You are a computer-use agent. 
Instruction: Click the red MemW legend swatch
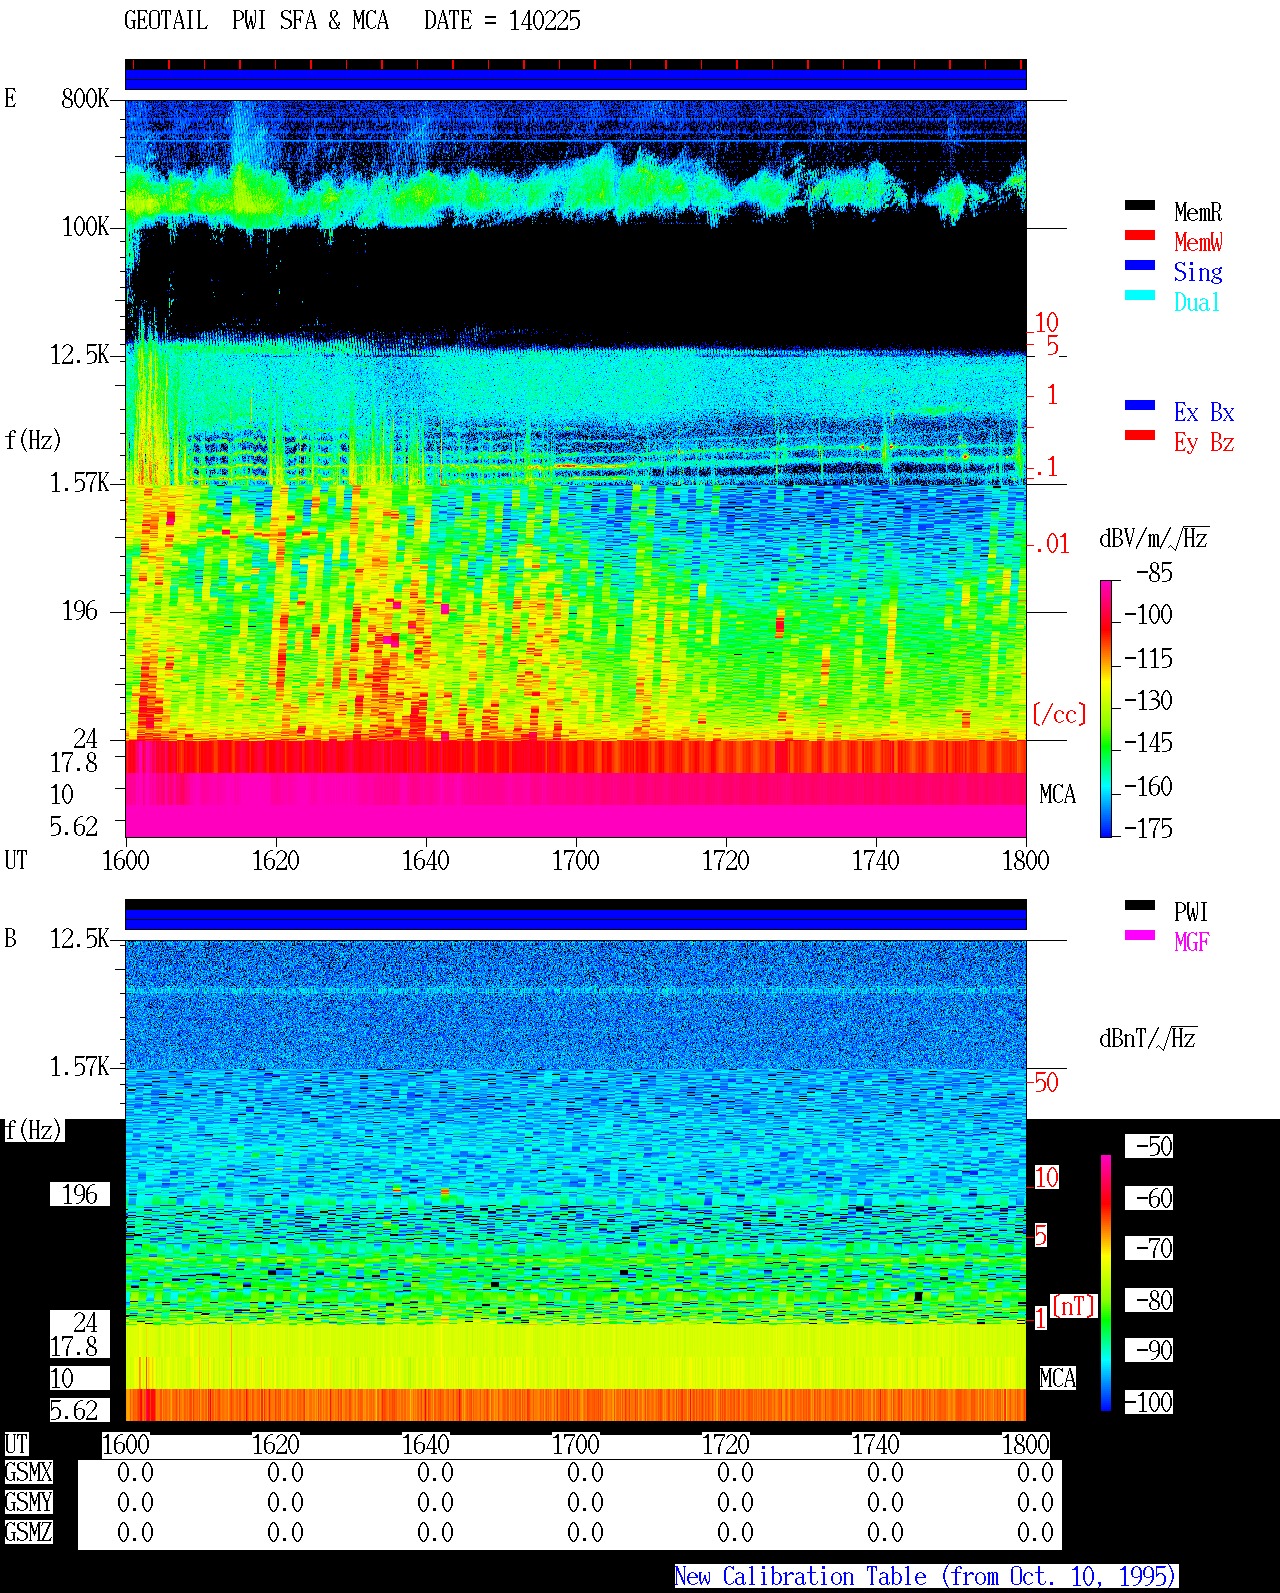click(x=1140, y=236)
